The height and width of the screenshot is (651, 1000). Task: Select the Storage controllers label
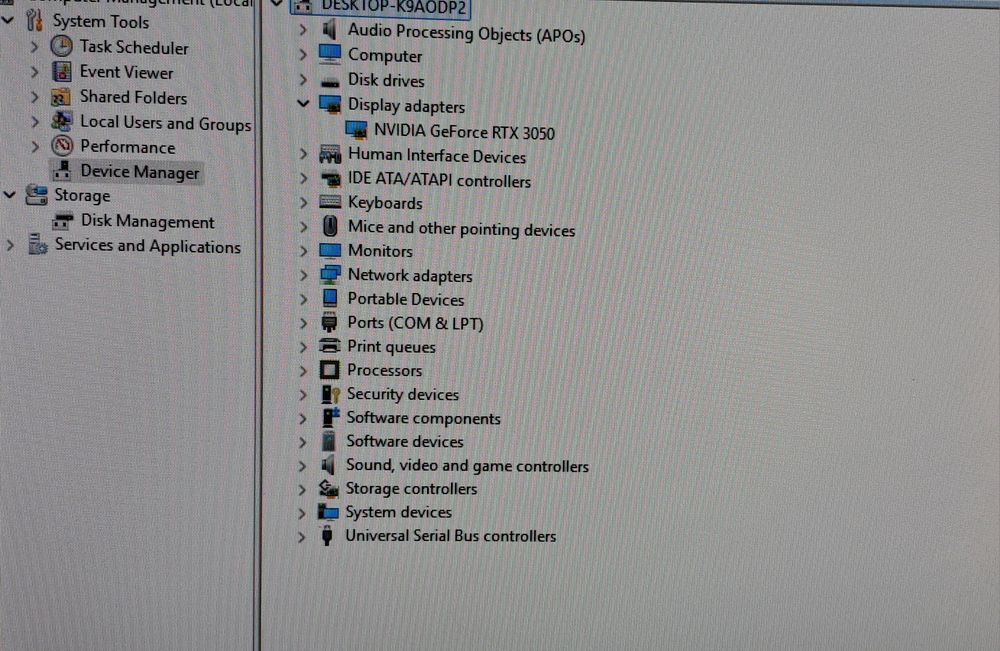click(411, 488)
